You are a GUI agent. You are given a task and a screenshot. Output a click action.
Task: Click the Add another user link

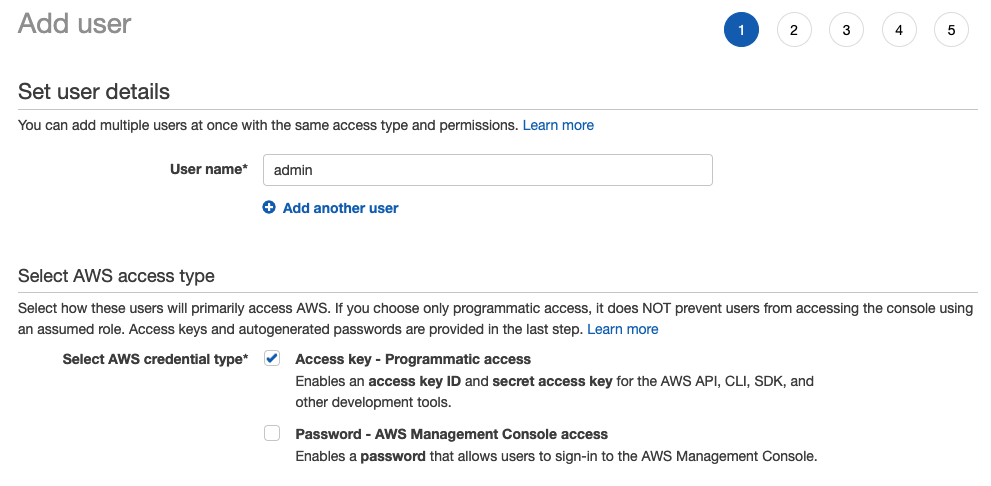pos(340,208)
